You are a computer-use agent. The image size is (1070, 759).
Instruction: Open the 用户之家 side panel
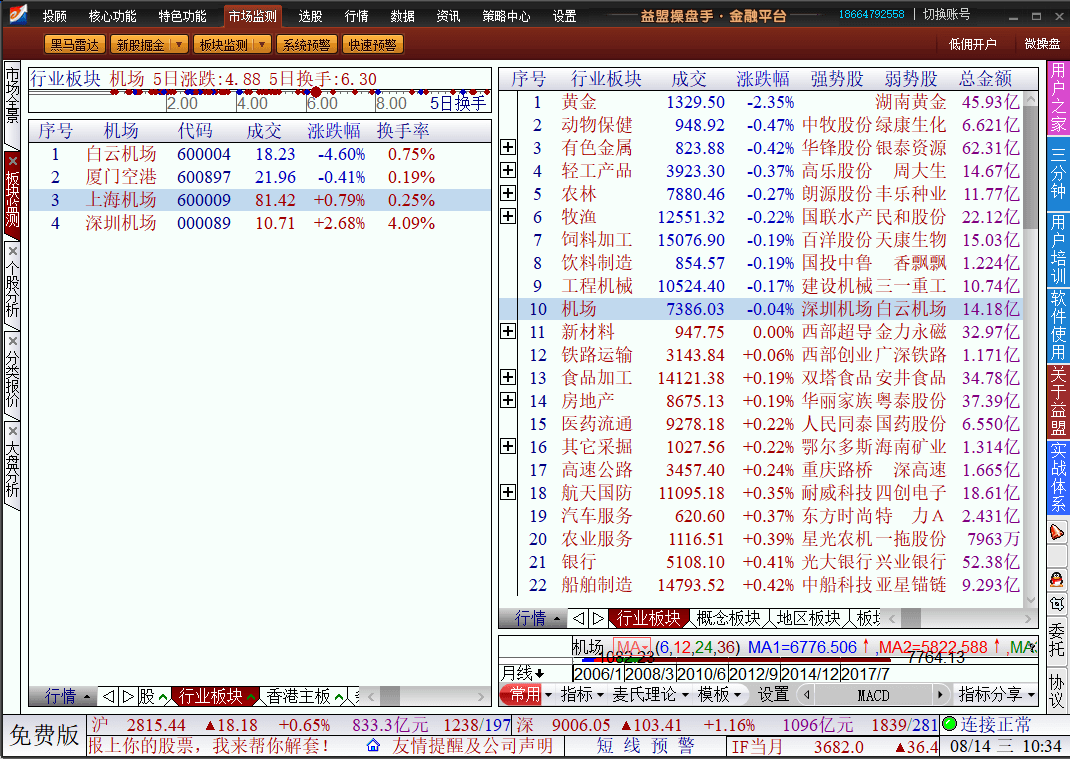click(1058, 98)
